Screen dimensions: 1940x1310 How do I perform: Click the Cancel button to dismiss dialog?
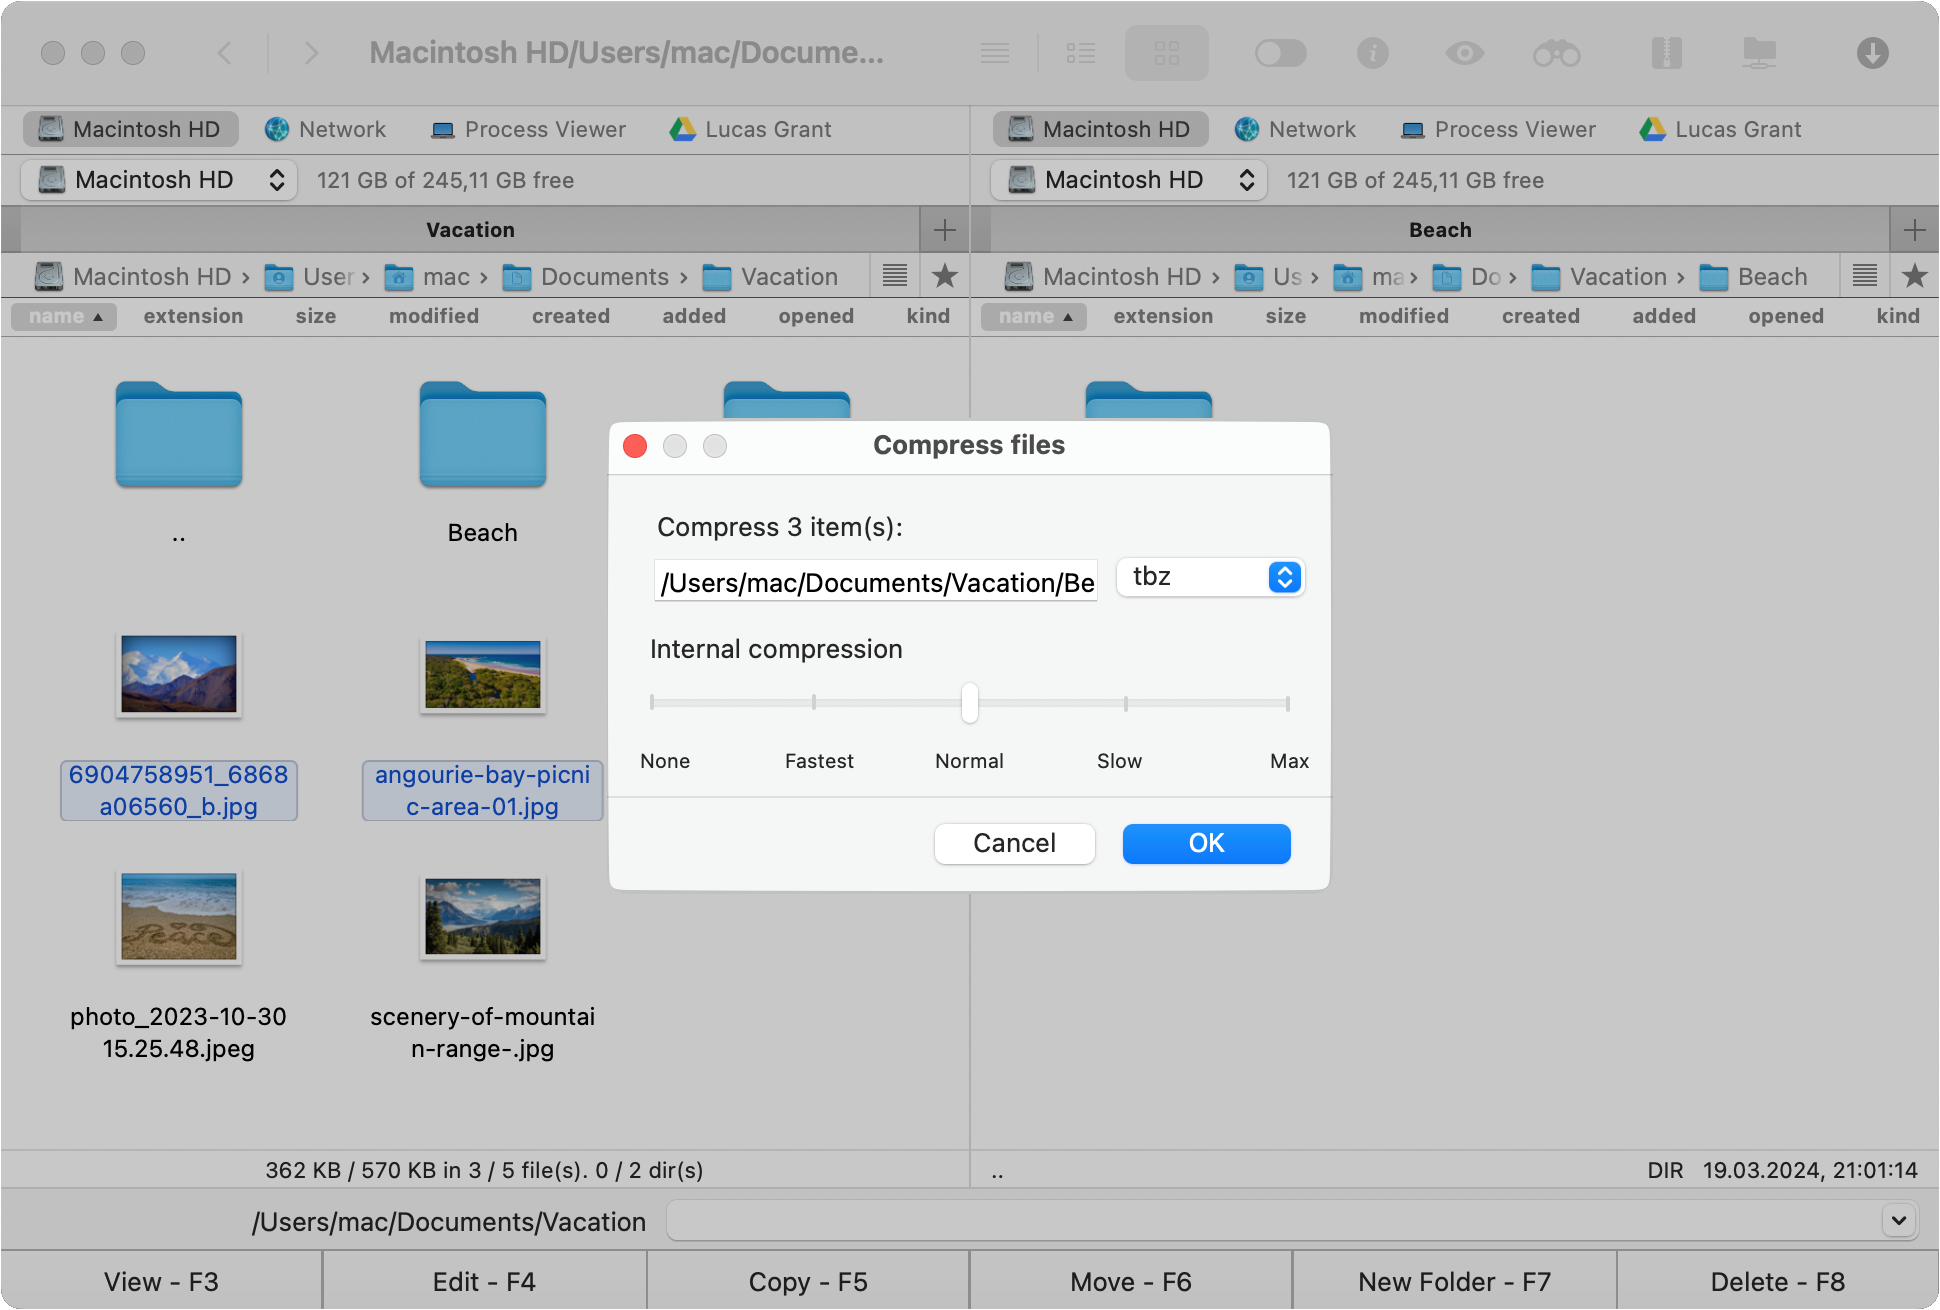1015,842
